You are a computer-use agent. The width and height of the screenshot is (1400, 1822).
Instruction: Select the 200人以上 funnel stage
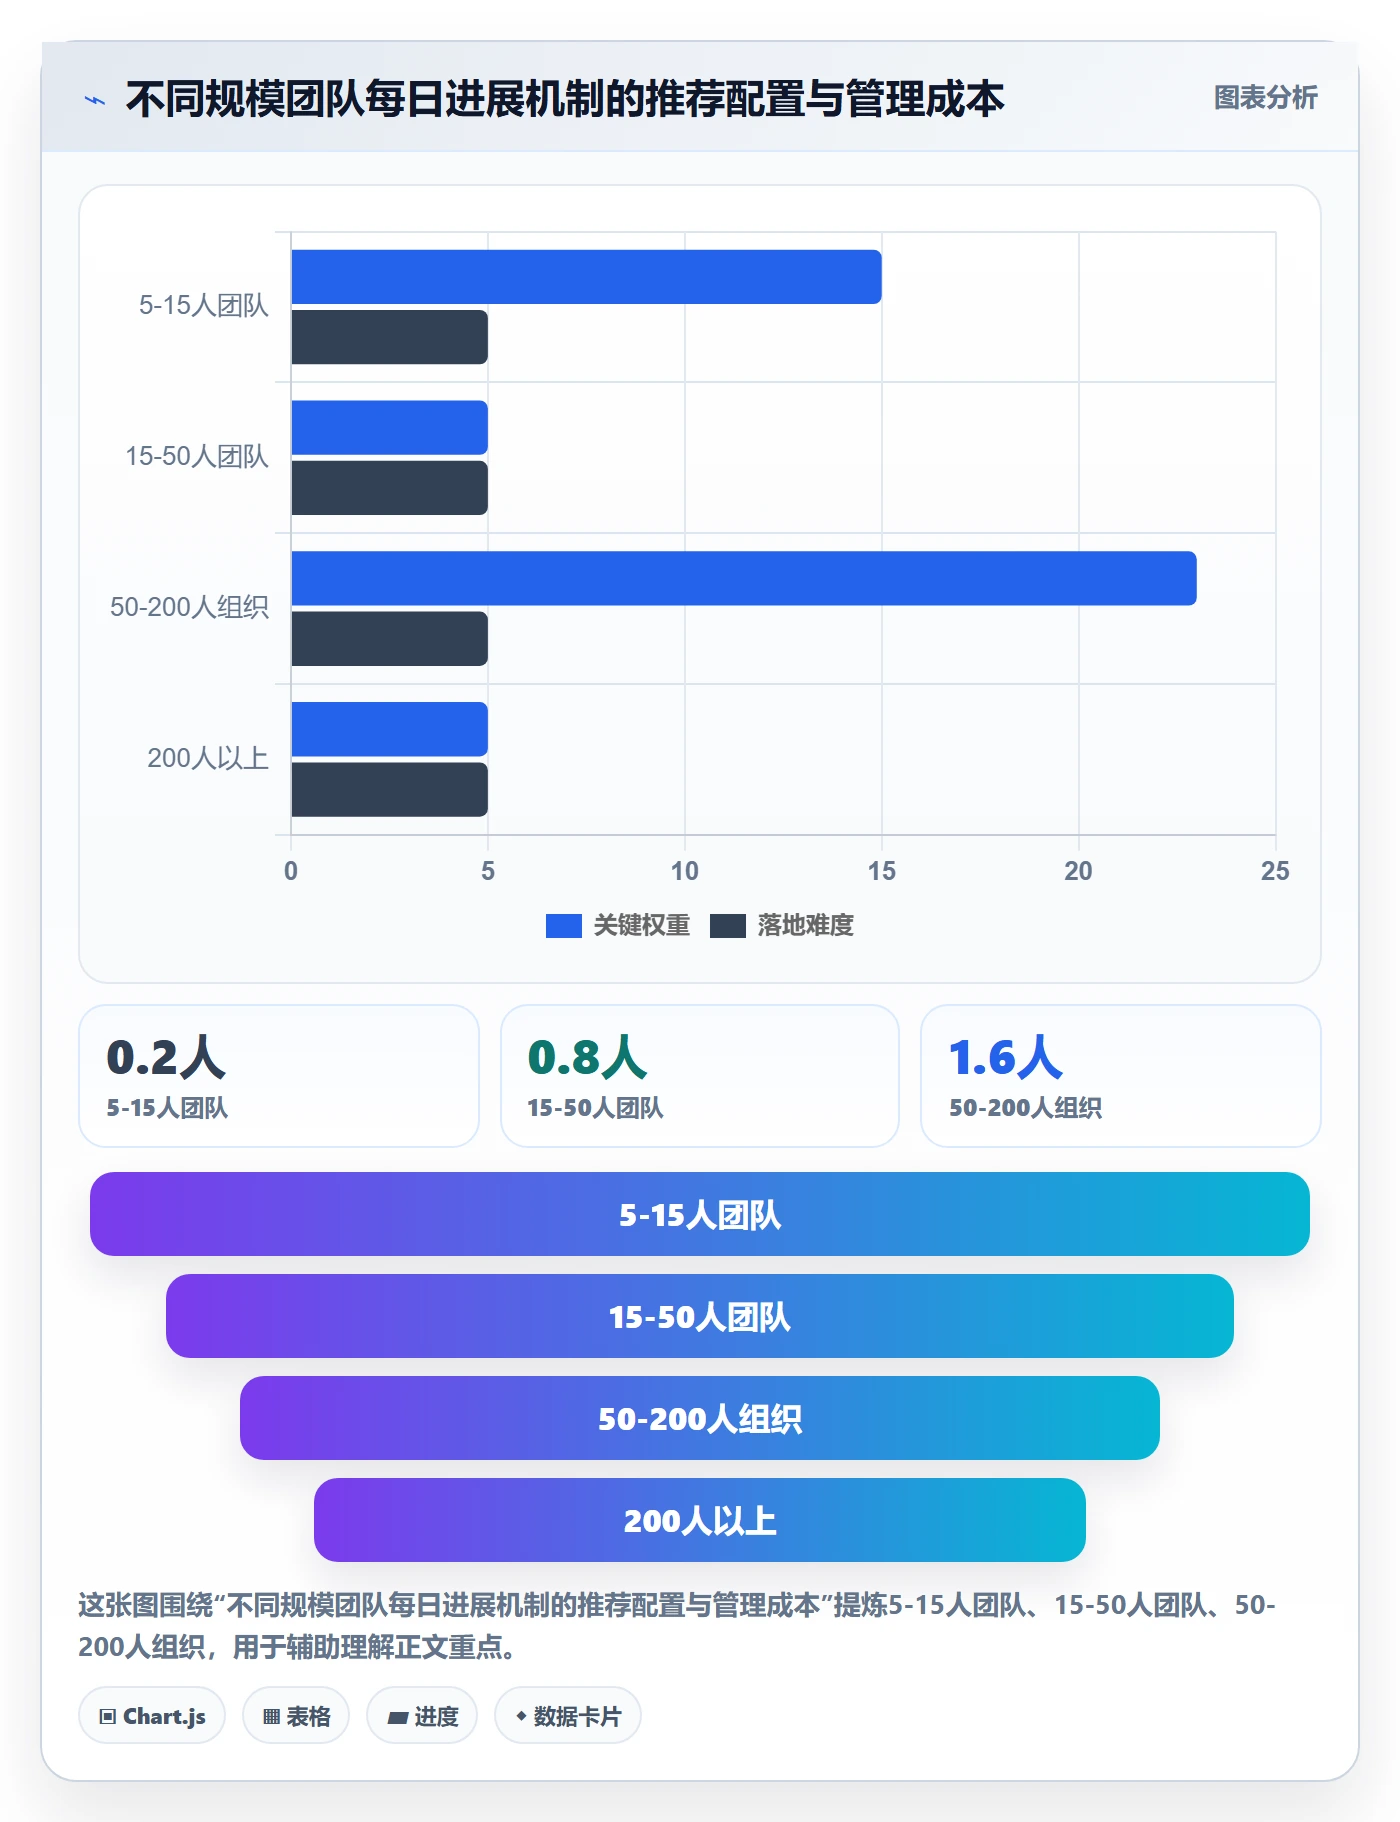click(700, 1520)
